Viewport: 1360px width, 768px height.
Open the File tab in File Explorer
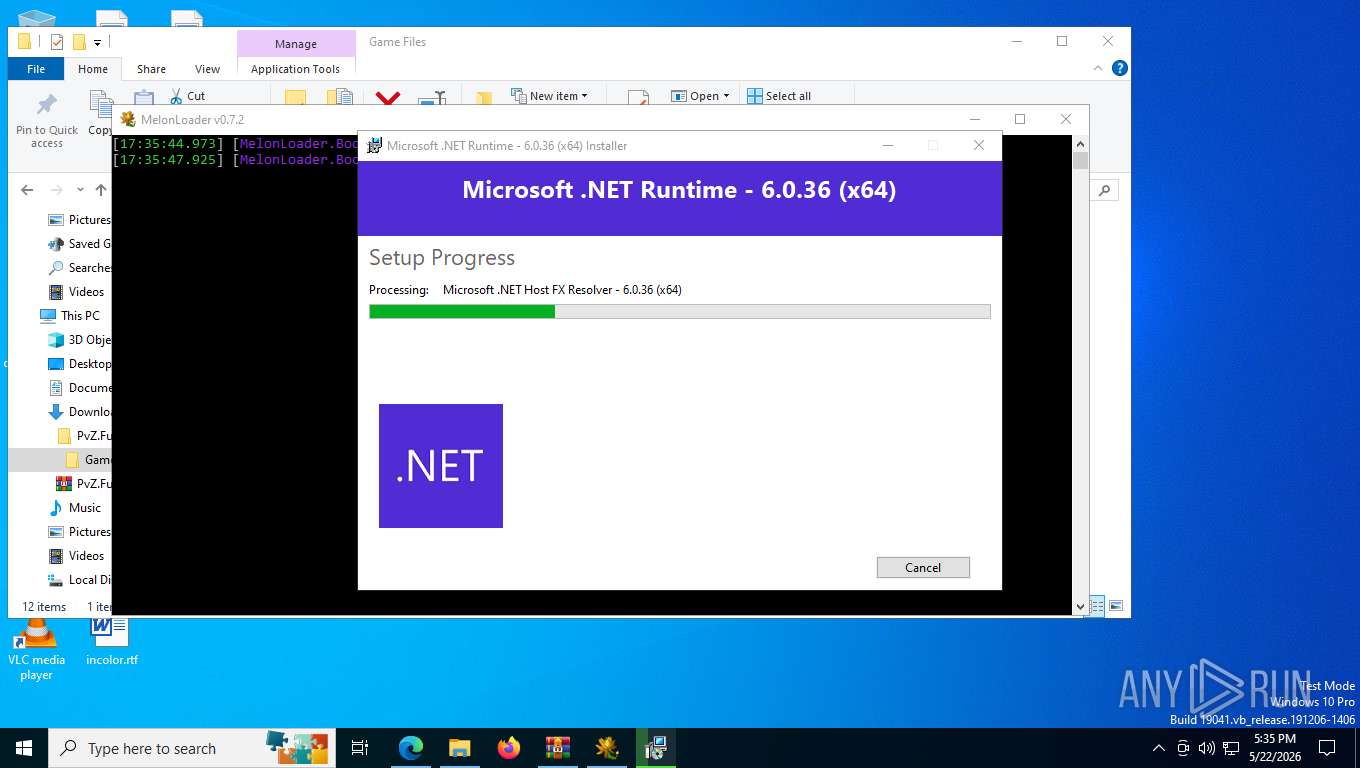point(36,69)
